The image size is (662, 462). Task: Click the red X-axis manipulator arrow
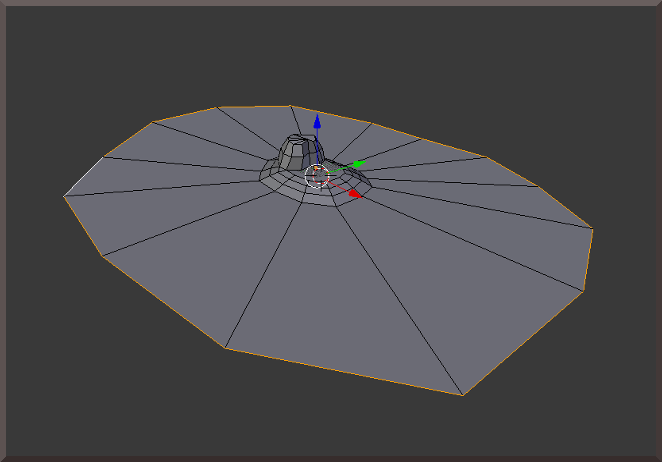(353, 192)
